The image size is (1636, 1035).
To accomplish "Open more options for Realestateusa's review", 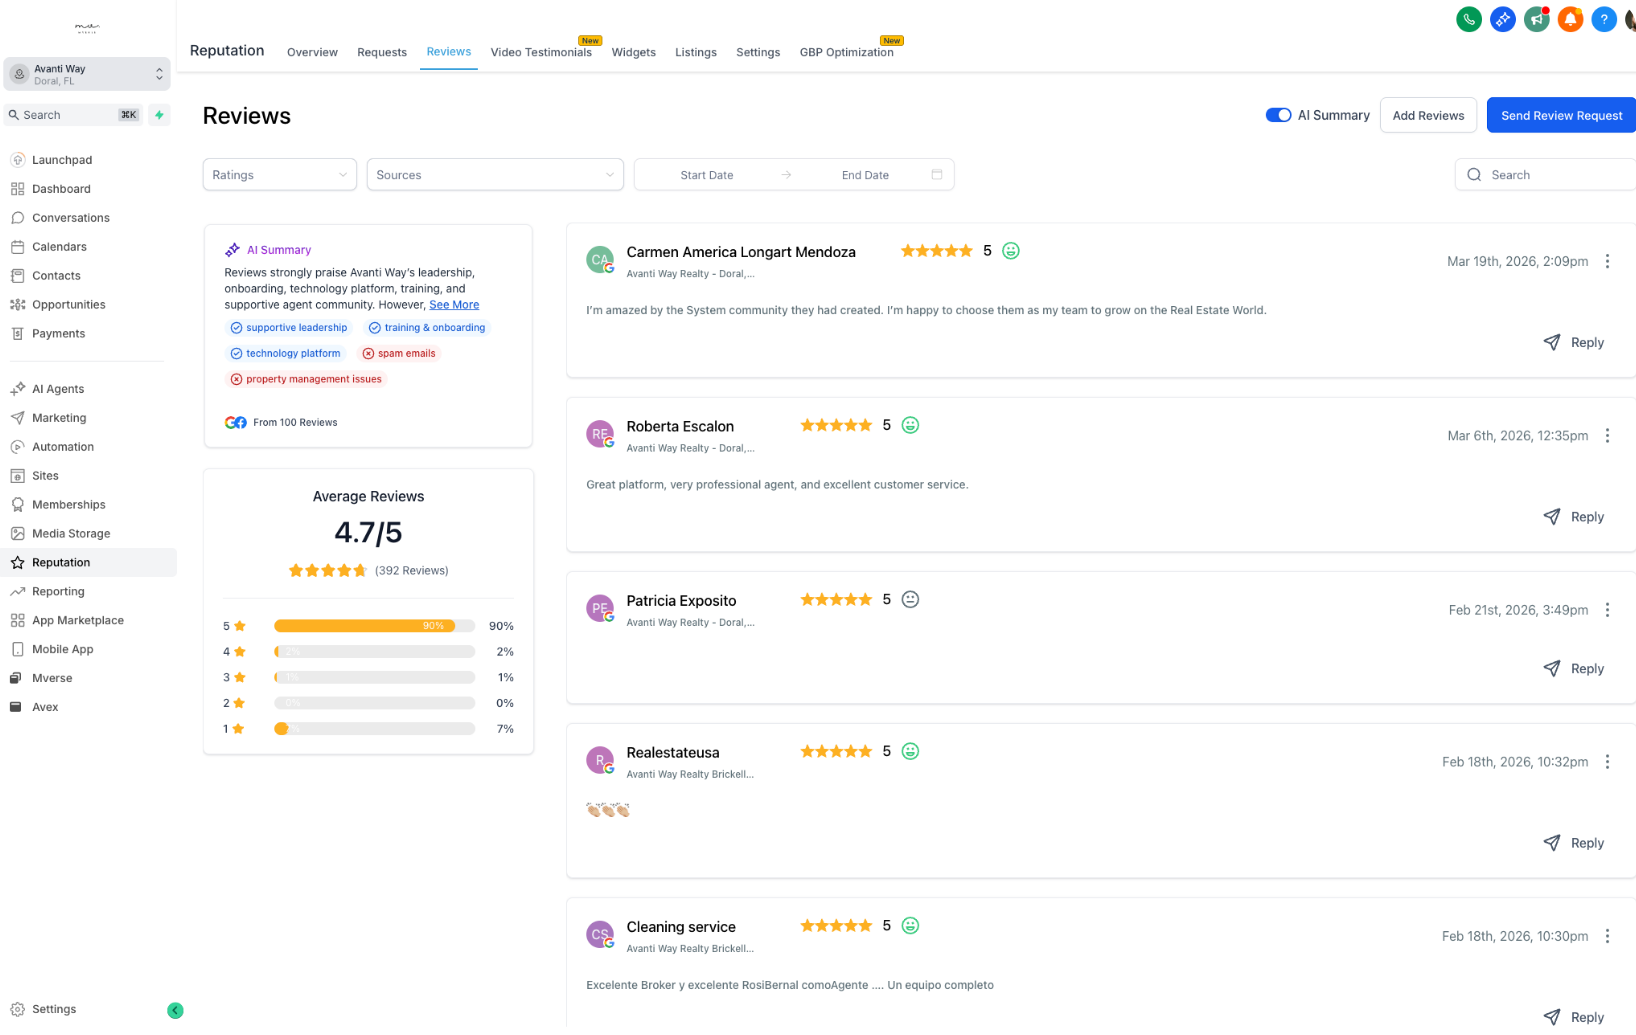I will coord(1607,762).
